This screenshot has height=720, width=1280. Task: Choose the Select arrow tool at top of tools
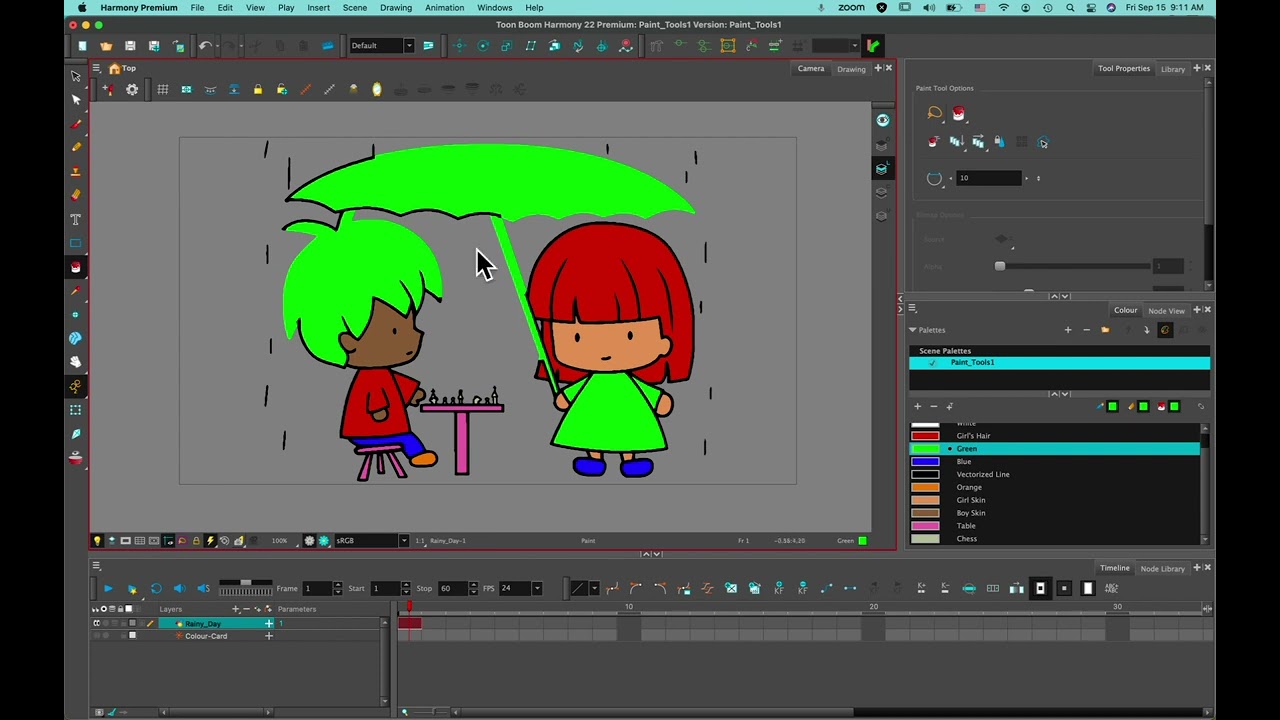tap(76, 76)
